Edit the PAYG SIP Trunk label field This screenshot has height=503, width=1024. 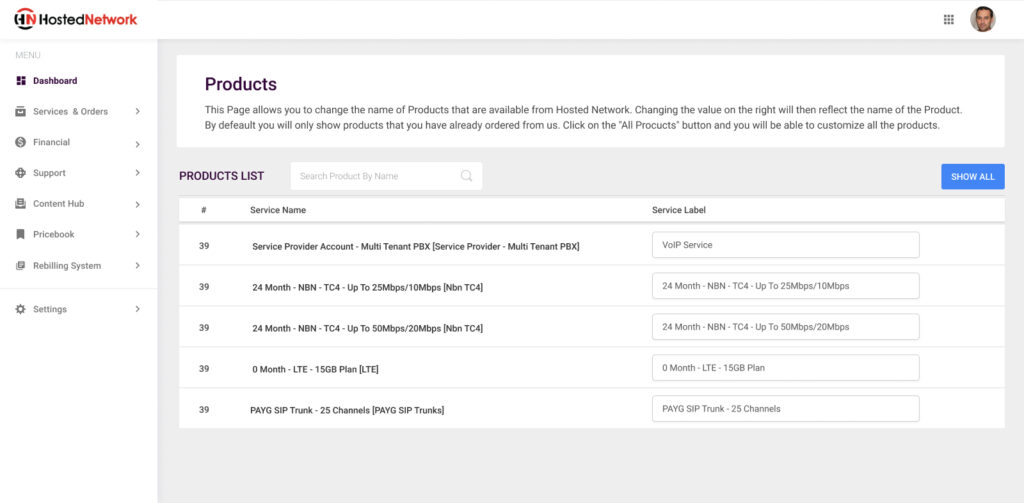[786, 409]
